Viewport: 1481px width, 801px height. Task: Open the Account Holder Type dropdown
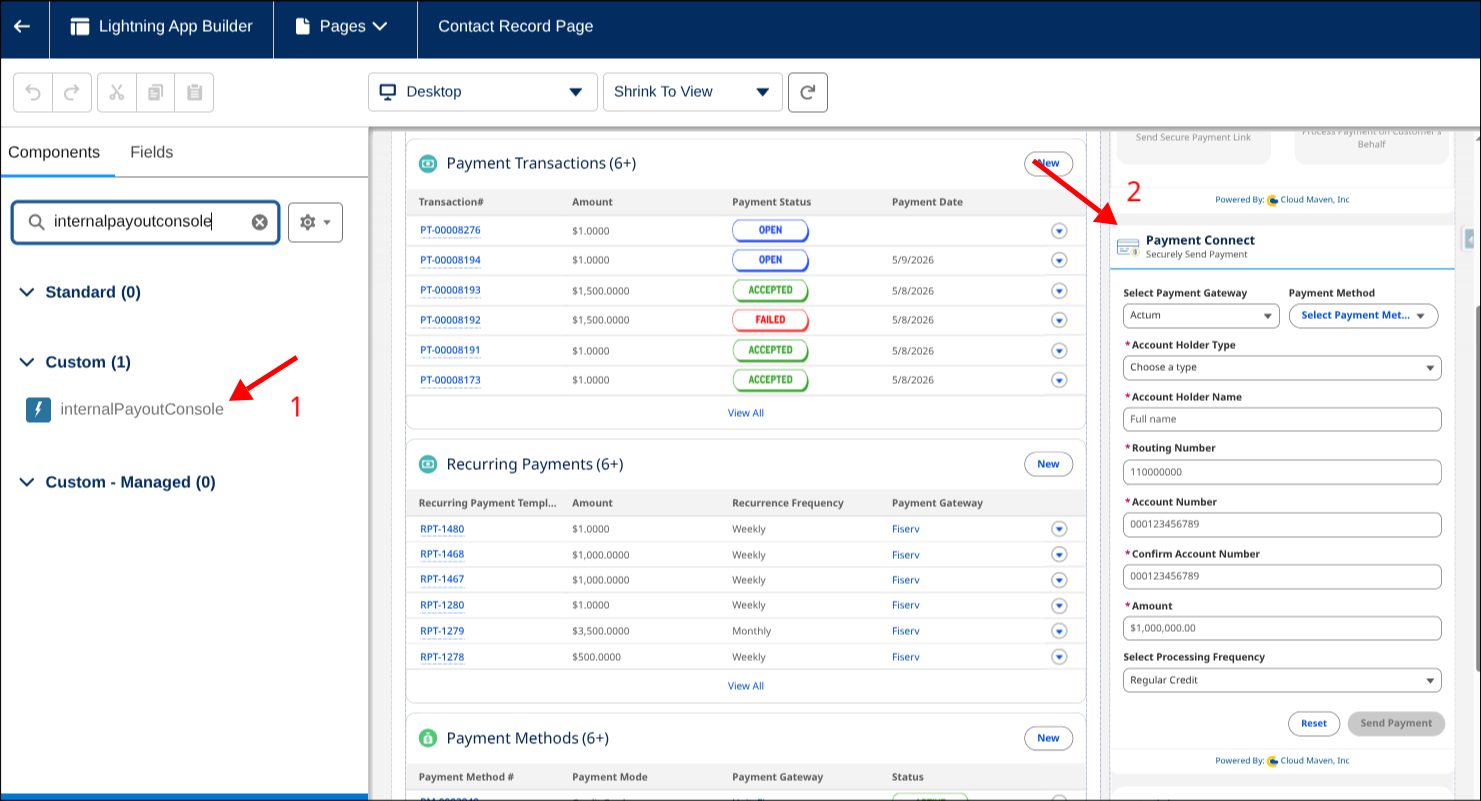[x=1282, y=368]
